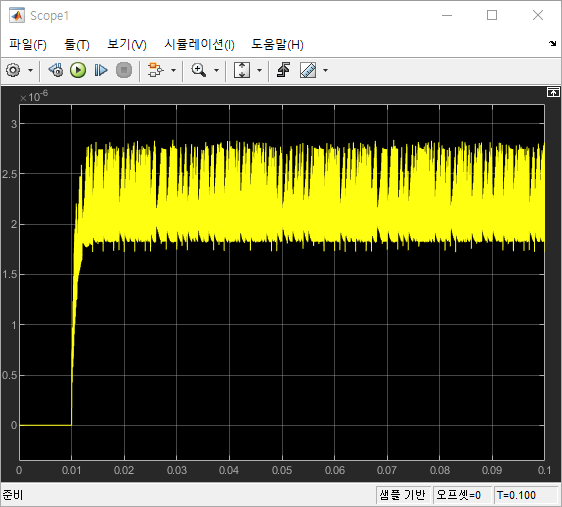Click the highlight Simulink block icon

pos(156,70)
